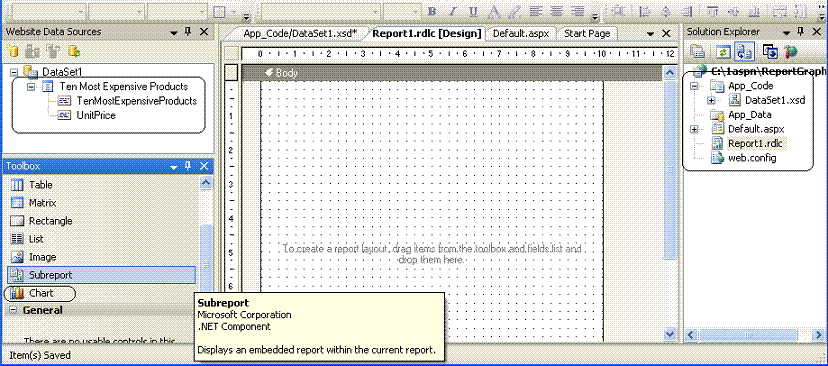This screenshot has width=828, height=366.
Task: Click Center align toolbar icon
Action: (557, 12)
